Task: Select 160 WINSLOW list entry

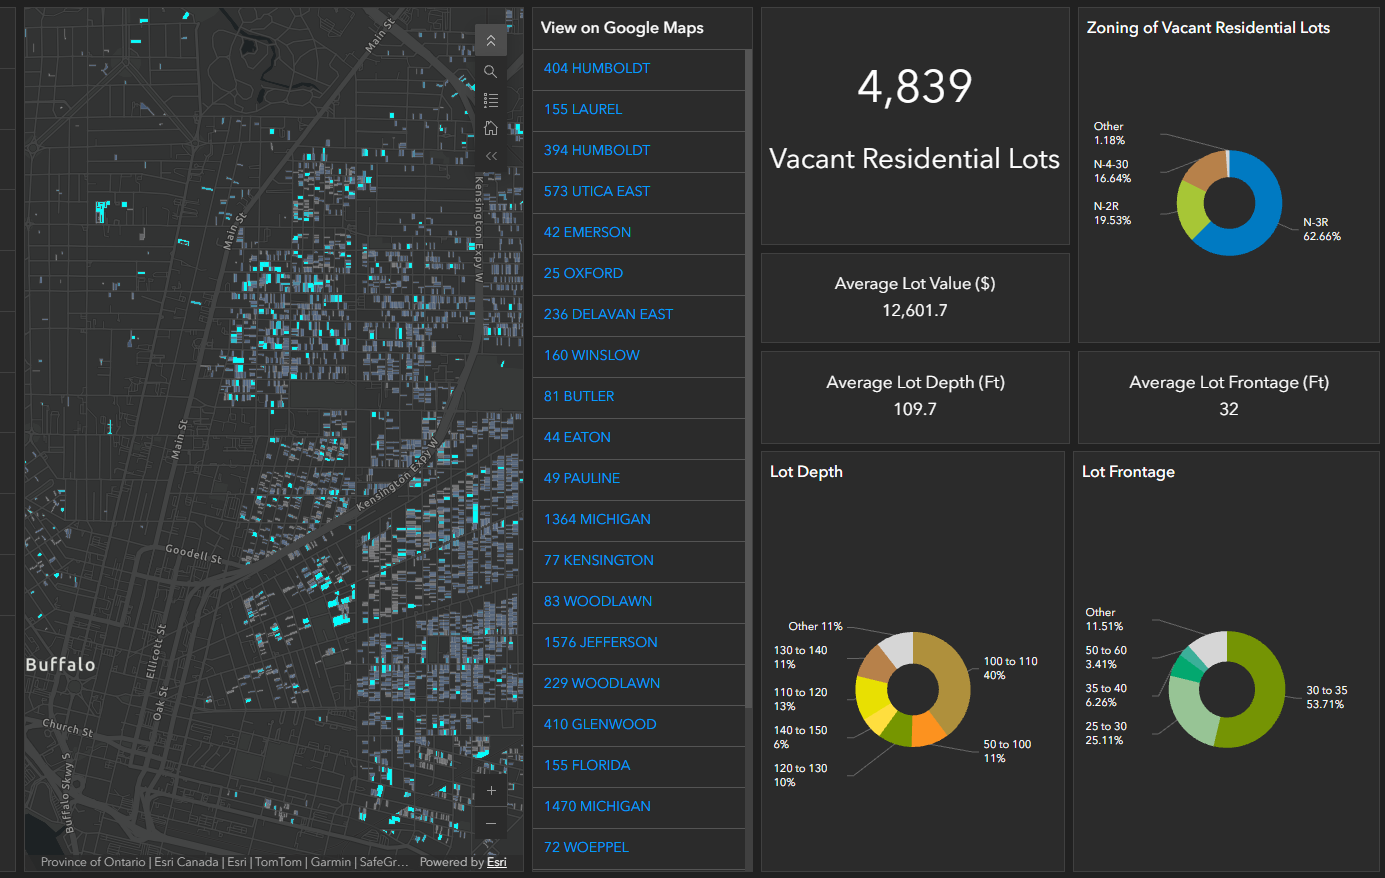Action: pos(639,355)
